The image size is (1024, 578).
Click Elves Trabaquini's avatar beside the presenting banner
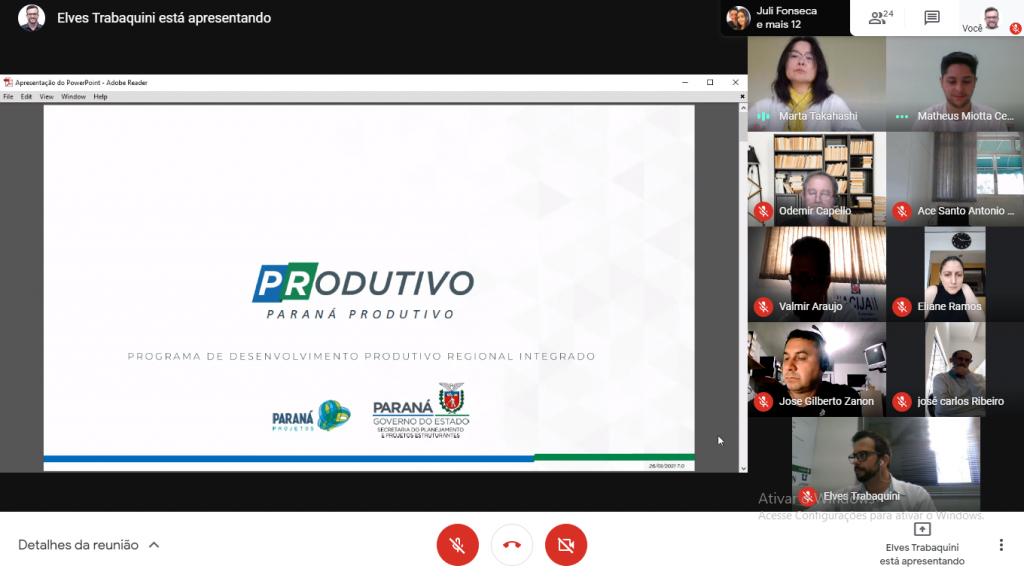pos(31,18)
